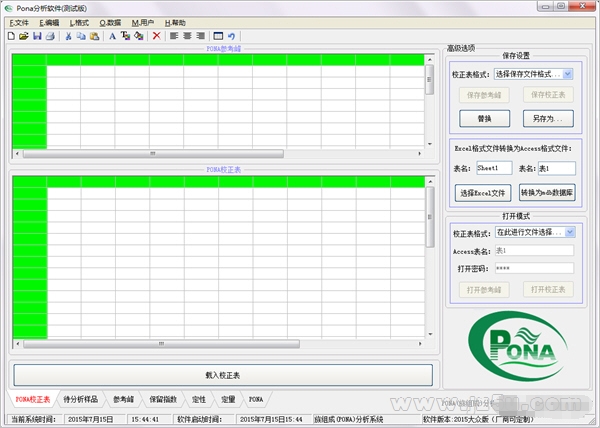Click the 软件版本 text in status bar
Screen dimensions: 600x428
point(478,420)
